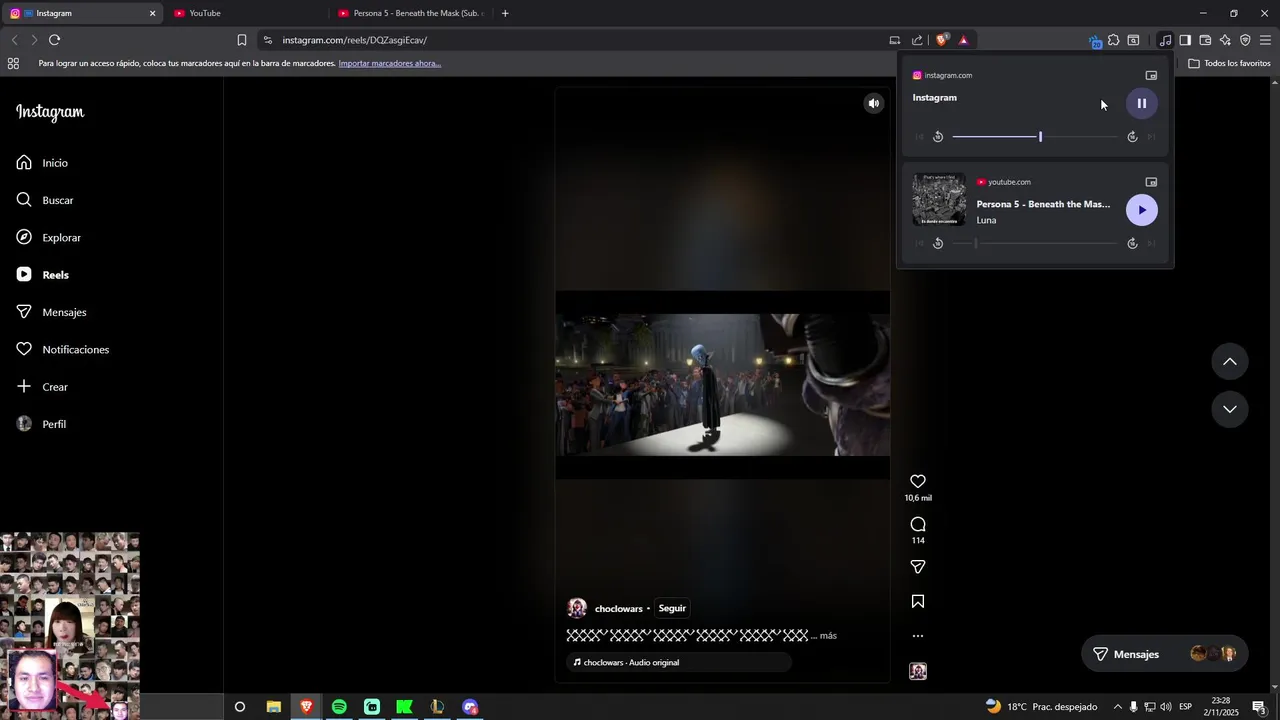Screen dimensions: 1280x720
Task: Seek the Instagram media progress slider
Action: pos(1034,137)
